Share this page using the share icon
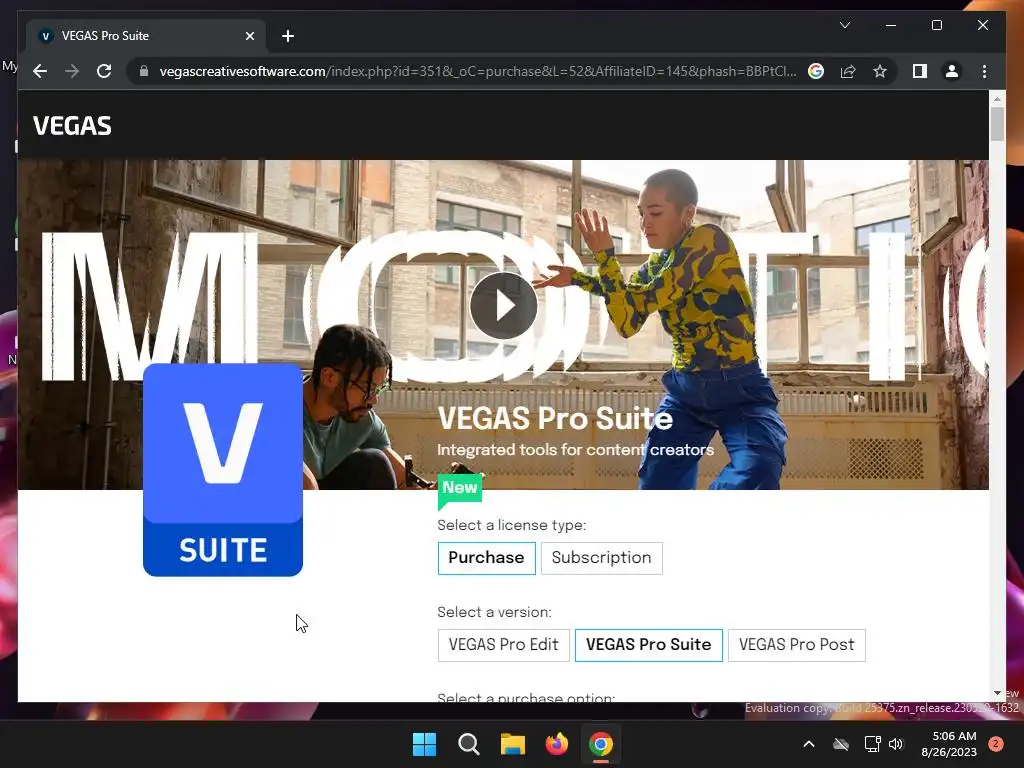1024x768 pixels. (848, 71)
